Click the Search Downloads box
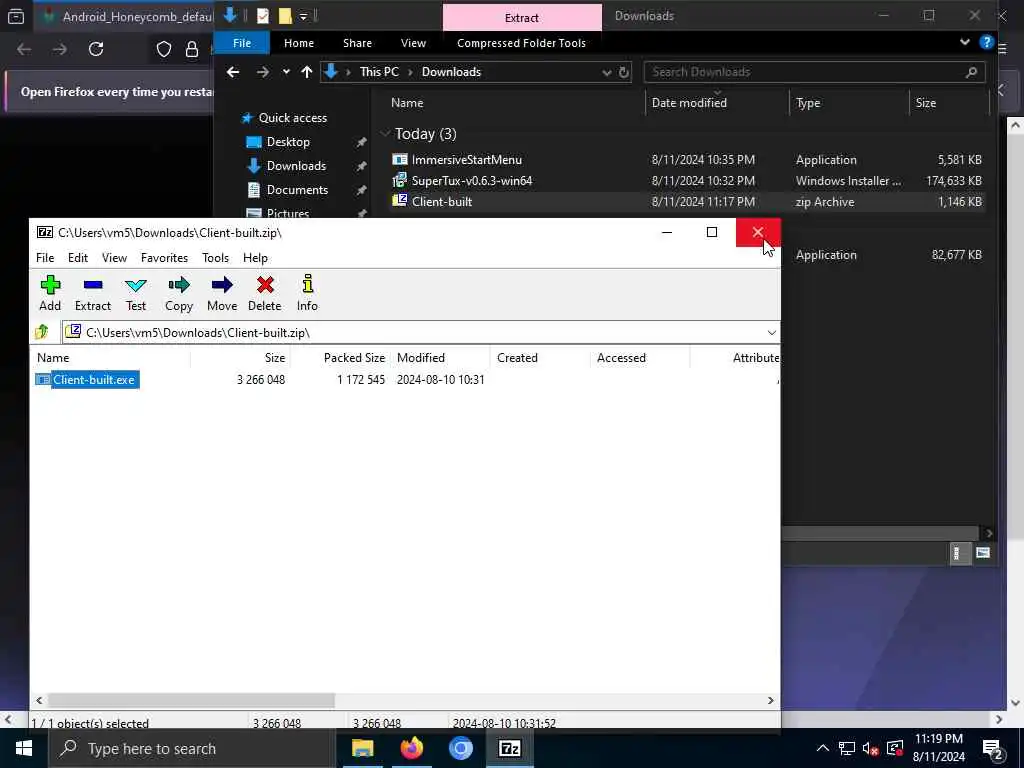Viewport: 1024px width, 768px height. pyautogui.click(x=814, y=72)
